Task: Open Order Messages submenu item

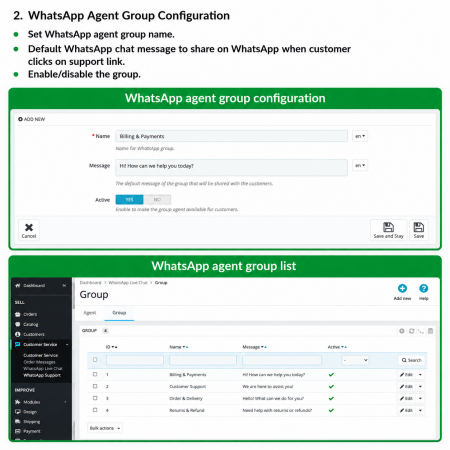Action: coord(39,362)
